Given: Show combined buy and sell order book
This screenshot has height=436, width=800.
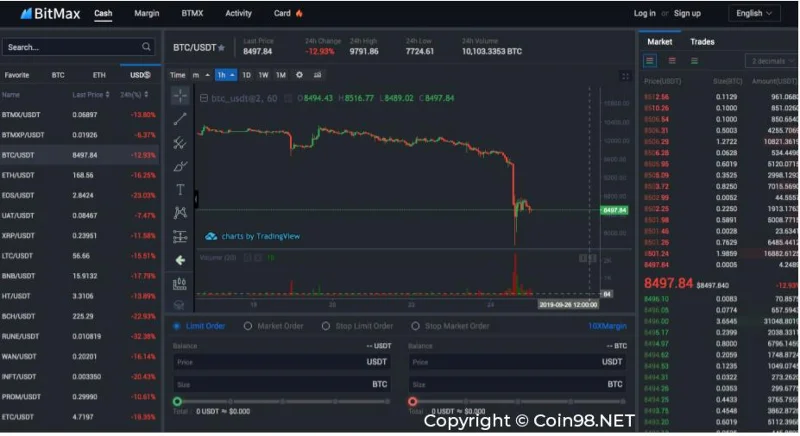Looking at the screenshot, I should 649,61.
